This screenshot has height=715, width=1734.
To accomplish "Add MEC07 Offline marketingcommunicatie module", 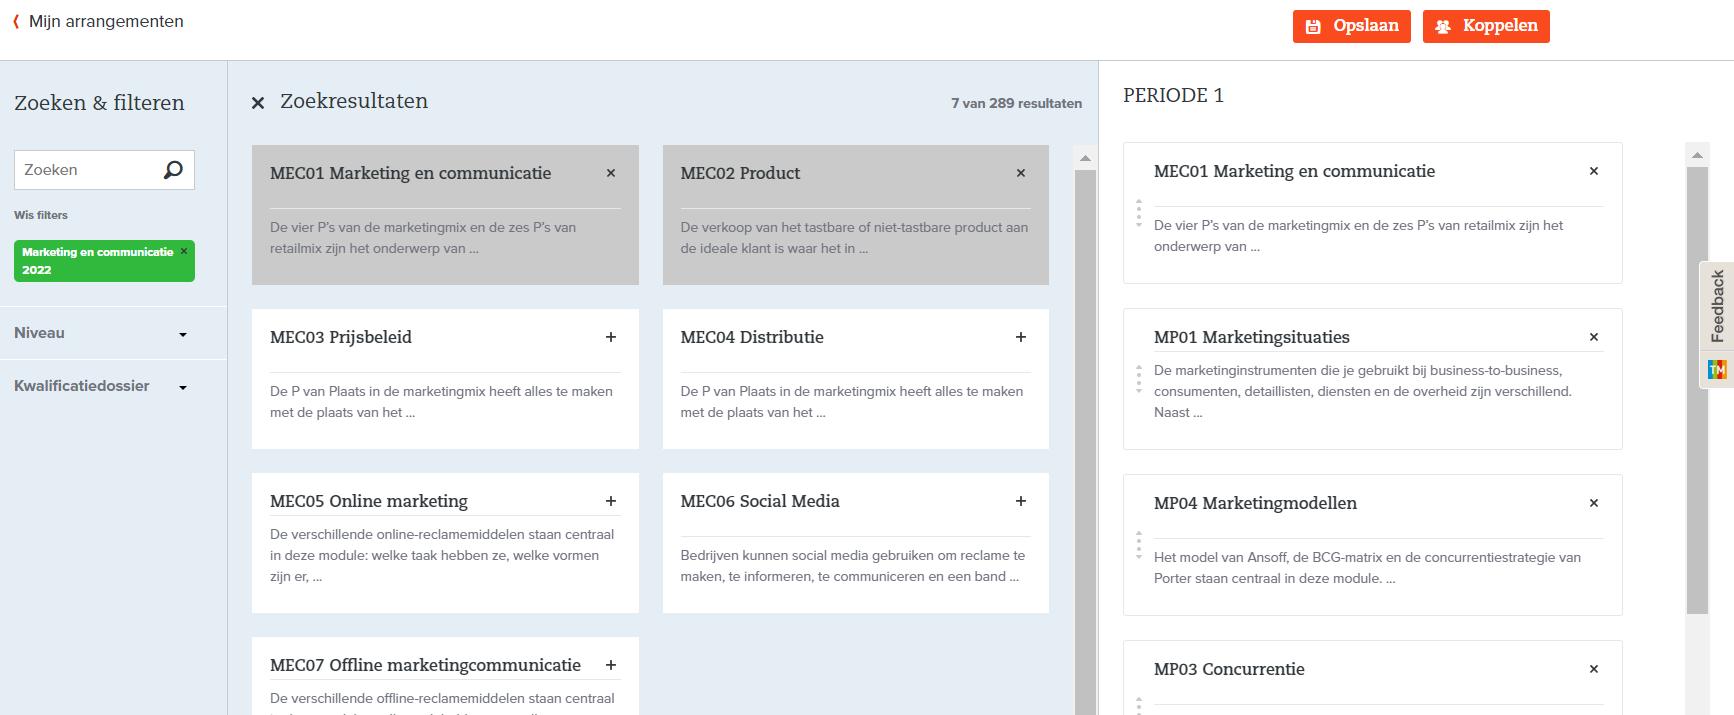I will pyautogui.click(x=611, y=665).
